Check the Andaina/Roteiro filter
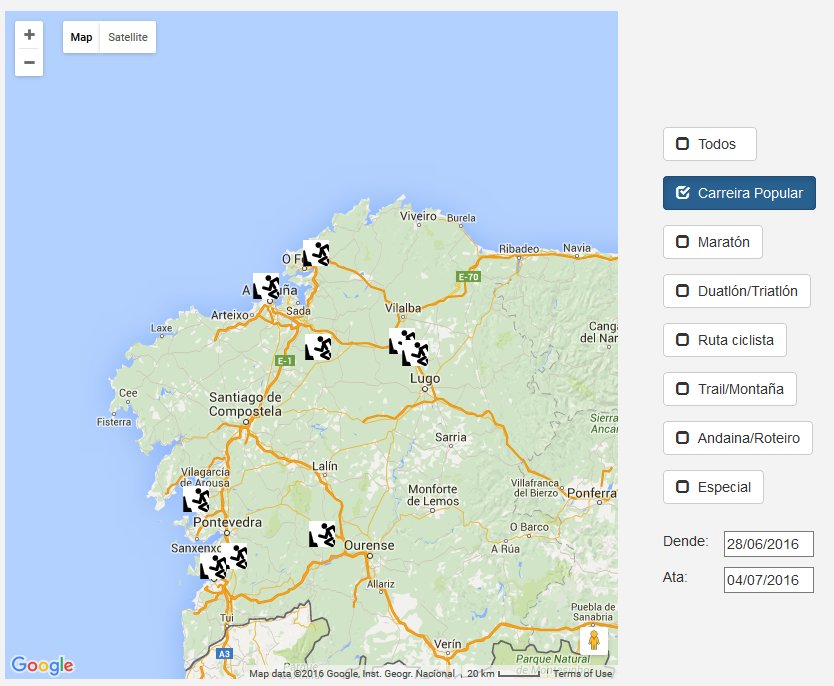 (x=738, y=438)
